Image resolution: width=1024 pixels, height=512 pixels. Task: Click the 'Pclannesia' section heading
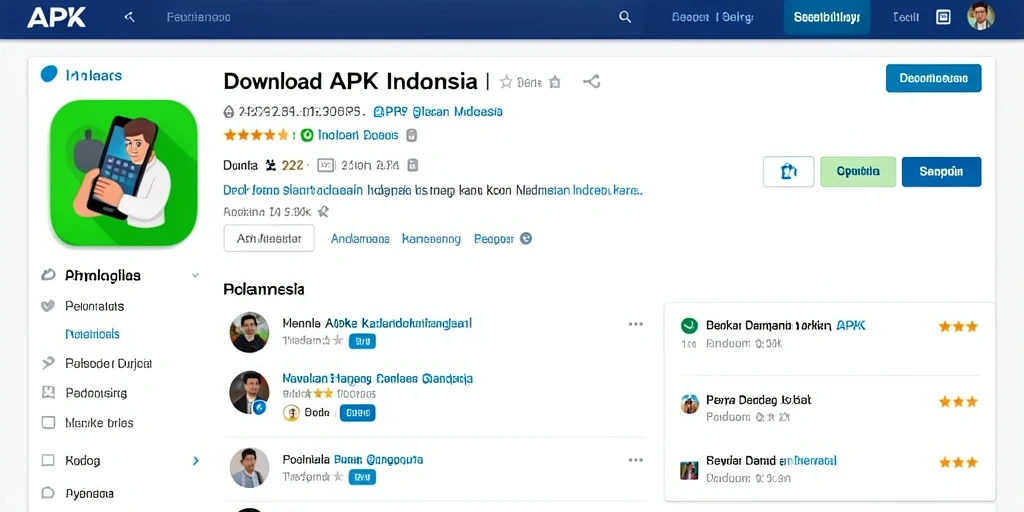click(x=264, y=289)
